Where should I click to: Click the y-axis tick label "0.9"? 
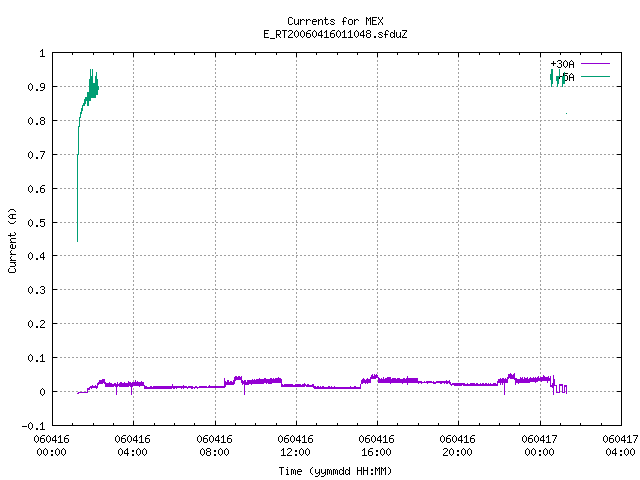[36, 87]
